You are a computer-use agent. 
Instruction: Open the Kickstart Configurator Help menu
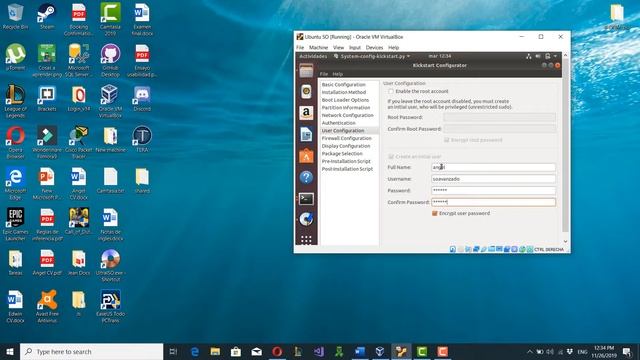tap(338, 74)
